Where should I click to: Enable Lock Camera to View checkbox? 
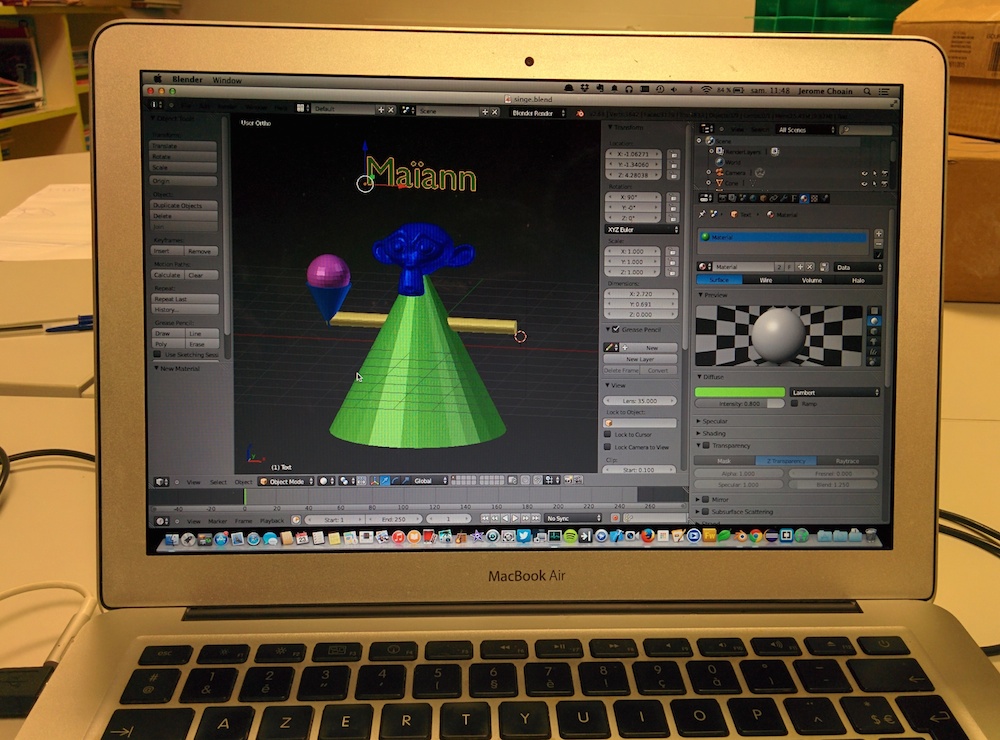[x=608, y=447]
